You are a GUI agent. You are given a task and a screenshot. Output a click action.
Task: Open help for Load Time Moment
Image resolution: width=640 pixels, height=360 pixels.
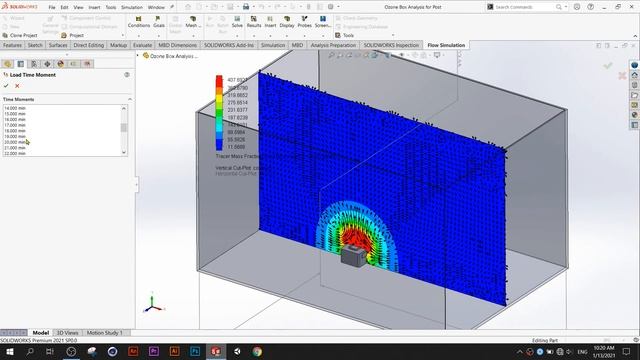tap(127, 75)
